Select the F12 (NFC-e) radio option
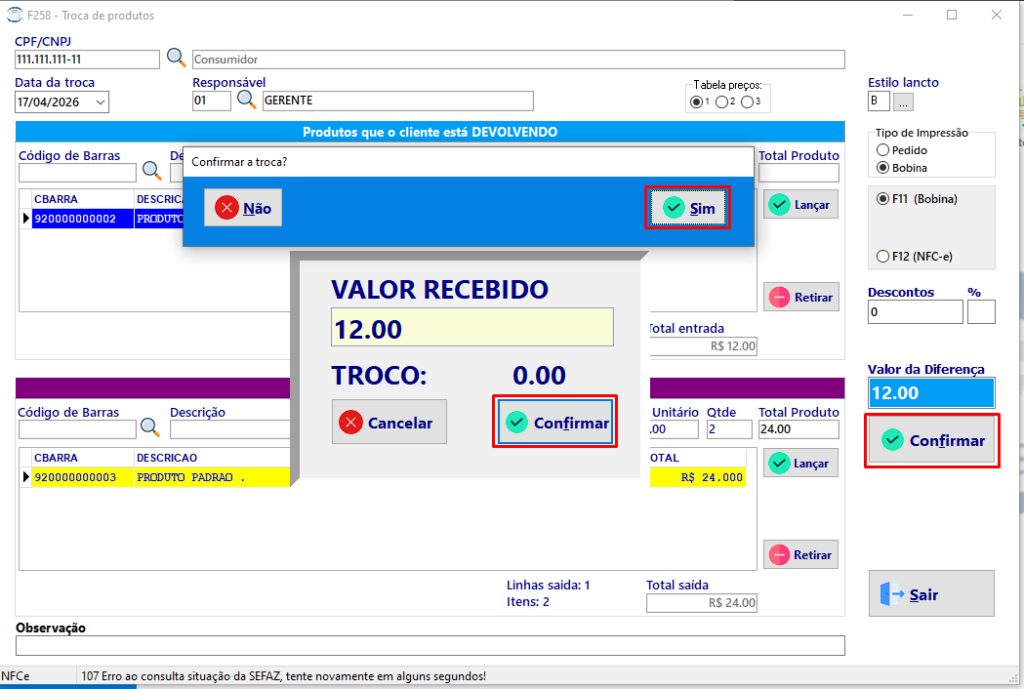Screen dimensions: 1024x689 click(883, 257)
